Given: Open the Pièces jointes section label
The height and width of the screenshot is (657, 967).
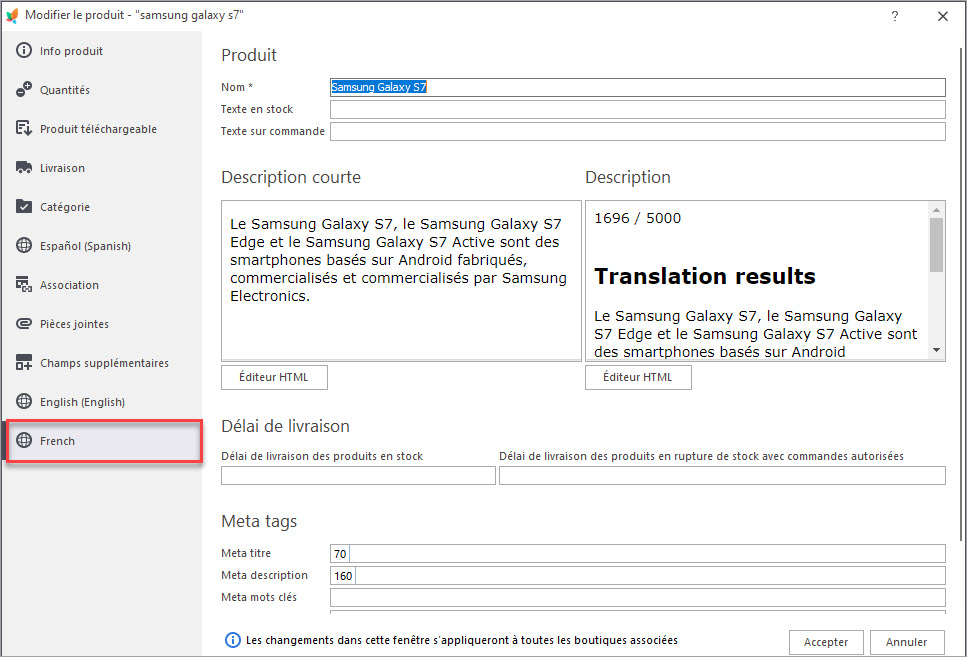Looking at the screenshot, I should pos(75,324).
